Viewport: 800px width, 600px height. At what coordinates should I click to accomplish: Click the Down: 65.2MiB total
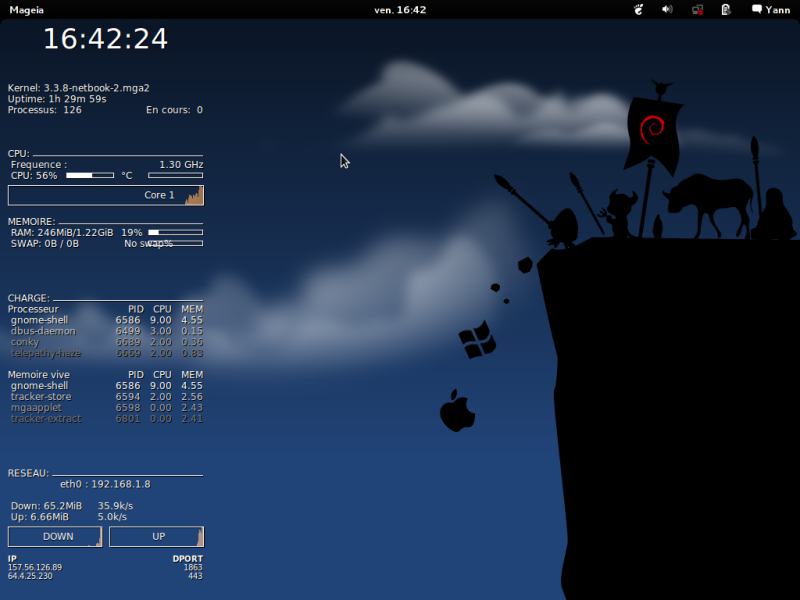coord(46,506)
